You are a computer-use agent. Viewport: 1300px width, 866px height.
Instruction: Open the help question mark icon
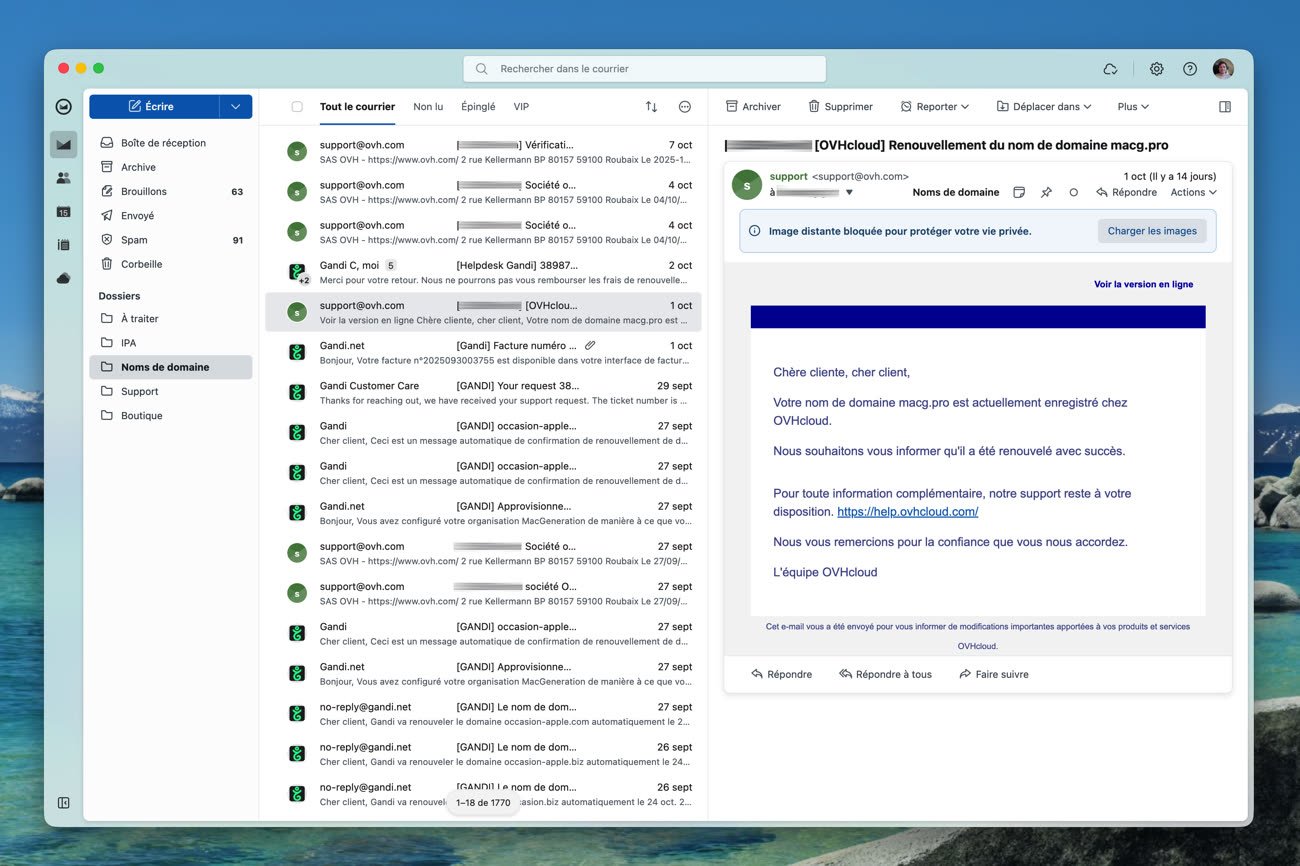coord(1189,69)
